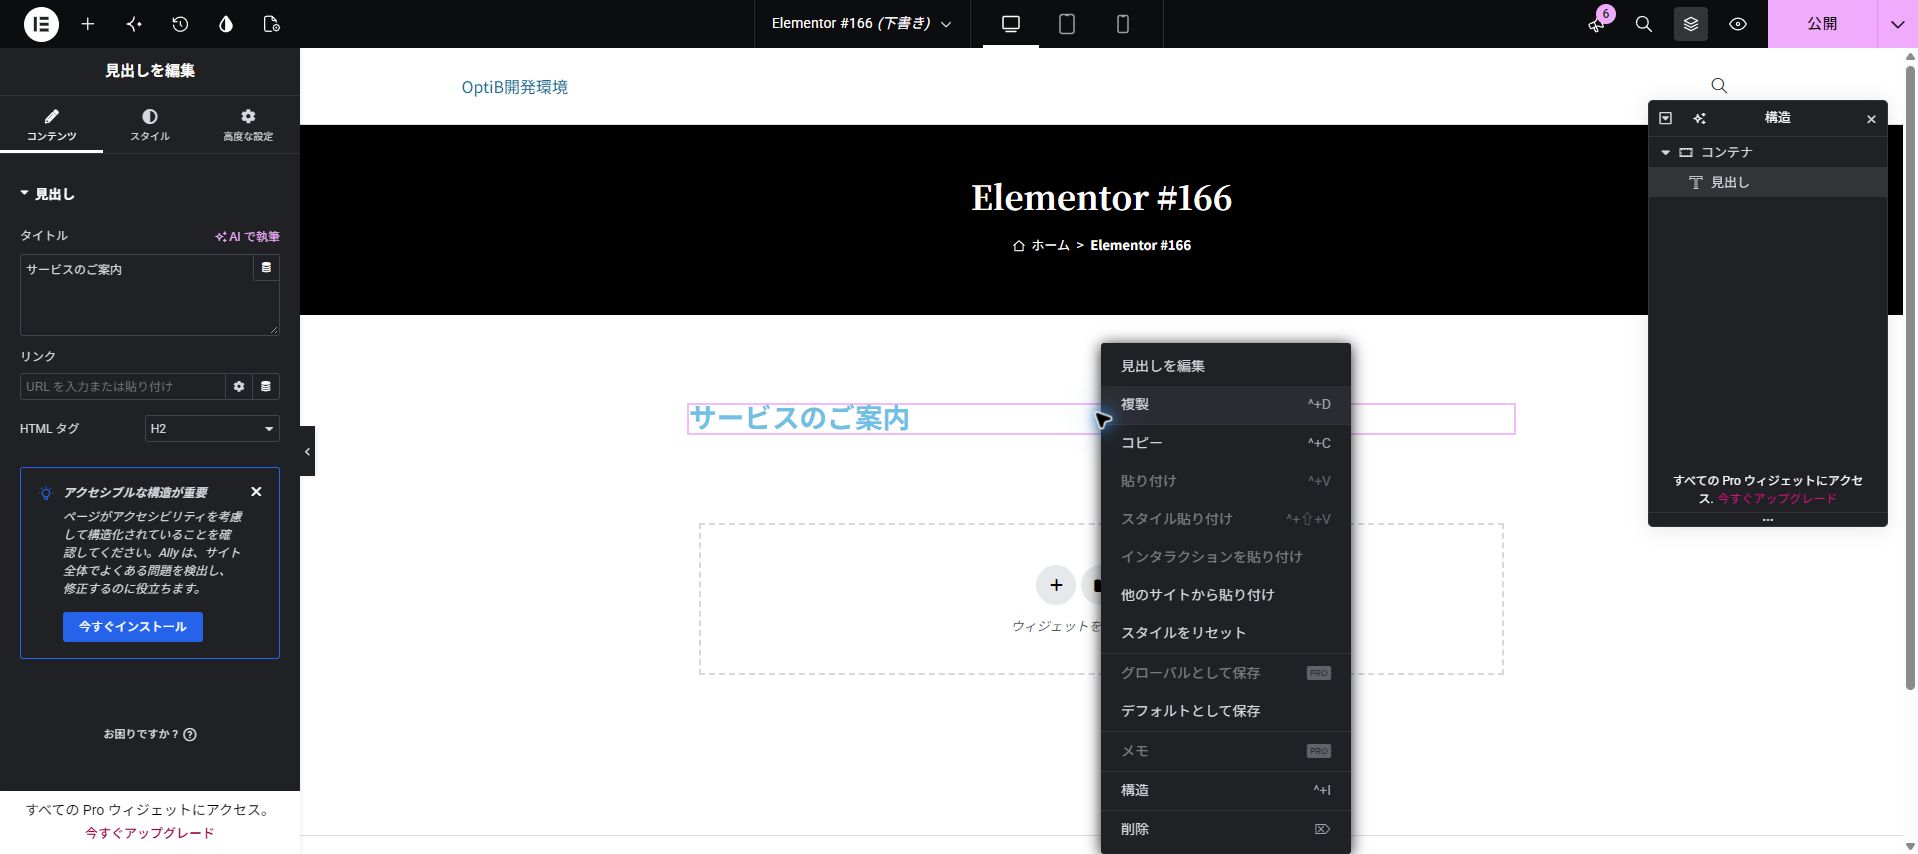Switch to the 高度な設定 tab

coord(248,125)
